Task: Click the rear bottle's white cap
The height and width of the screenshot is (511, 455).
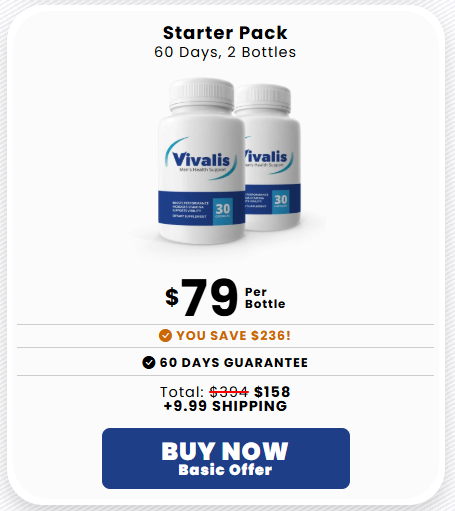Action: click(x=263, y=98)
